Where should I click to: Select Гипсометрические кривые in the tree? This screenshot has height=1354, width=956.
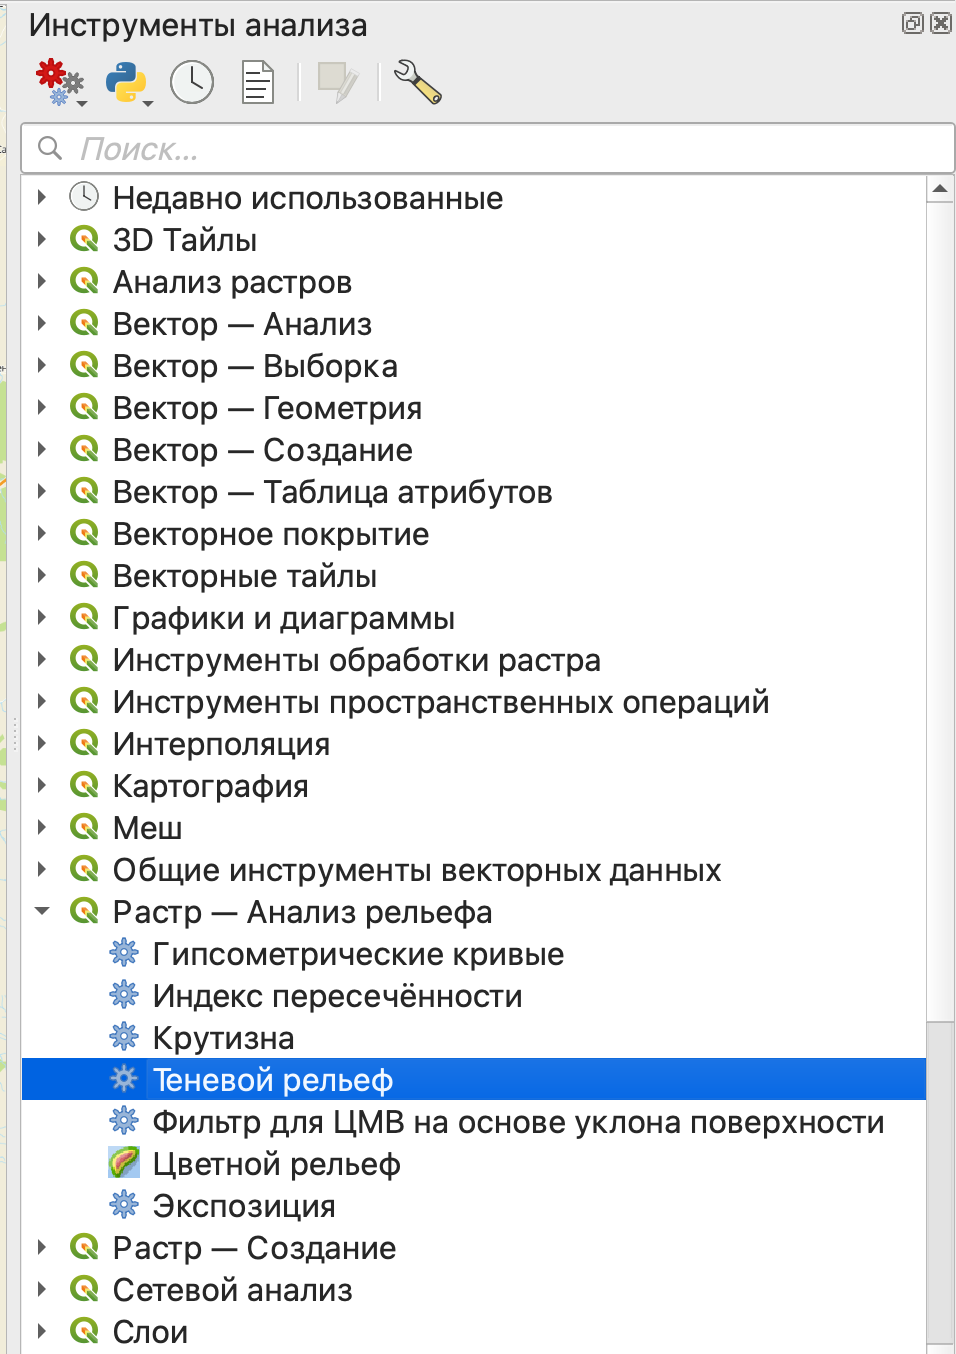(358, 954)
